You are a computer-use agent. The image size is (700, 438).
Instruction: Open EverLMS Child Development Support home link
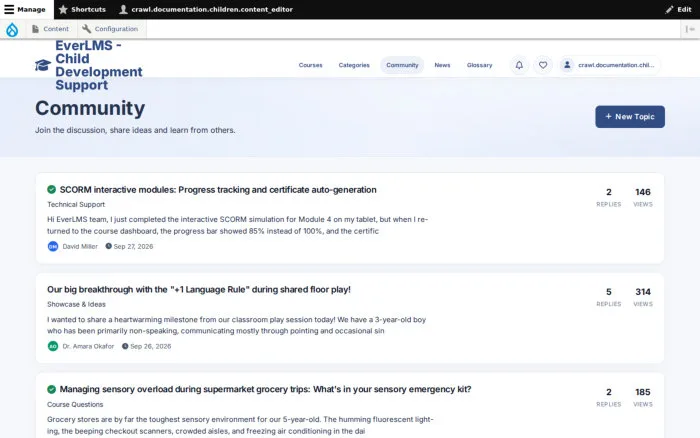click(99, 65)
